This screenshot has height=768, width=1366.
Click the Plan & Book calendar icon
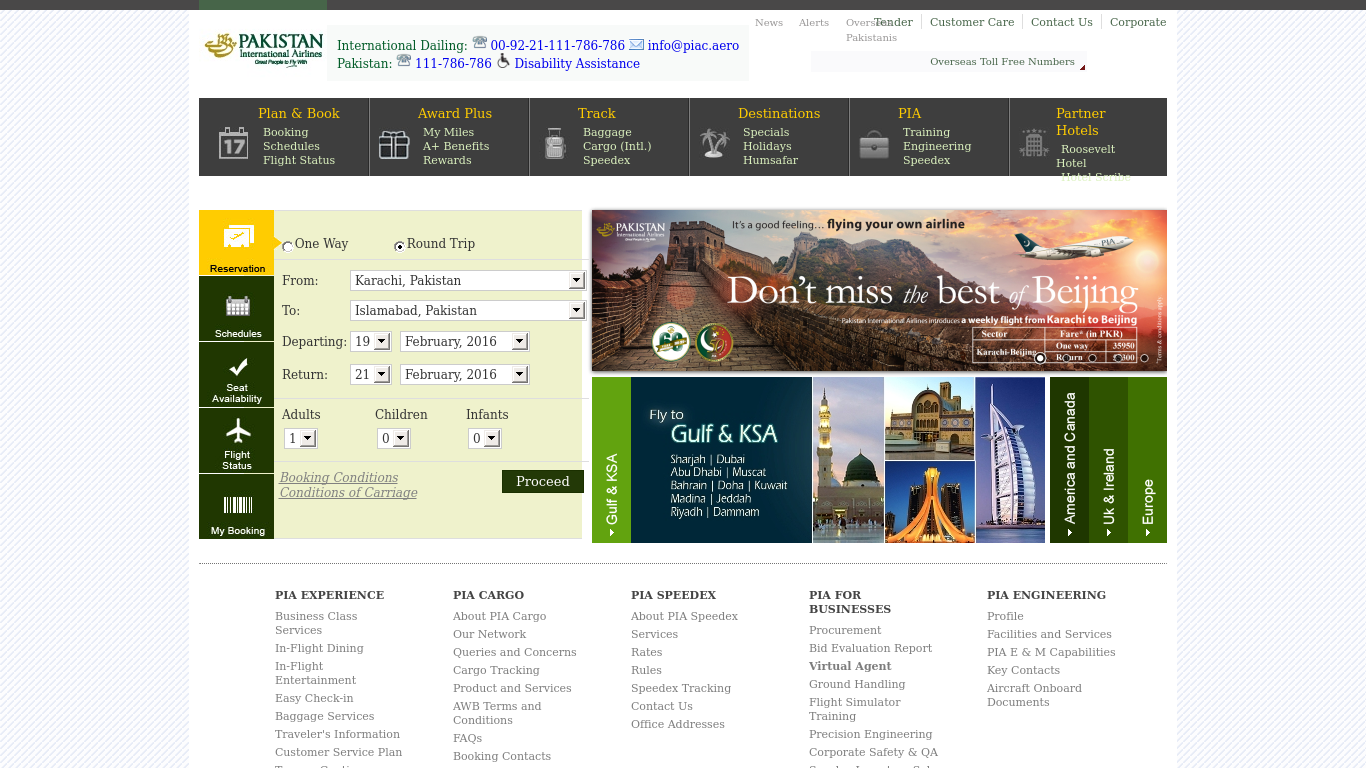pyautogui.click(x=233, y=143)
